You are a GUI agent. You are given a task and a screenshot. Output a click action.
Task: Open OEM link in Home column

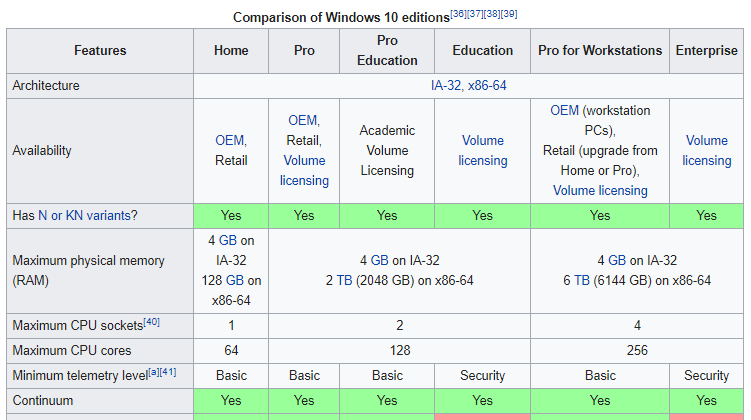point(229,140)
